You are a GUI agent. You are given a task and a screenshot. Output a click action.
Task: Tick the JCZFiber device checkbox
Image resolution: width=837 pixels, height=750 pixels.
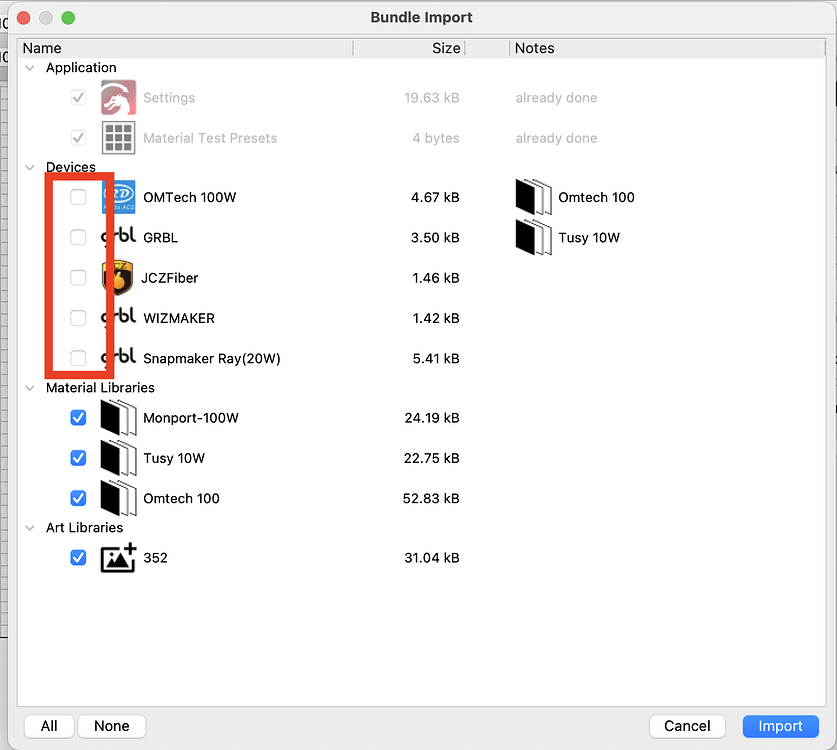tap(78, 278)
